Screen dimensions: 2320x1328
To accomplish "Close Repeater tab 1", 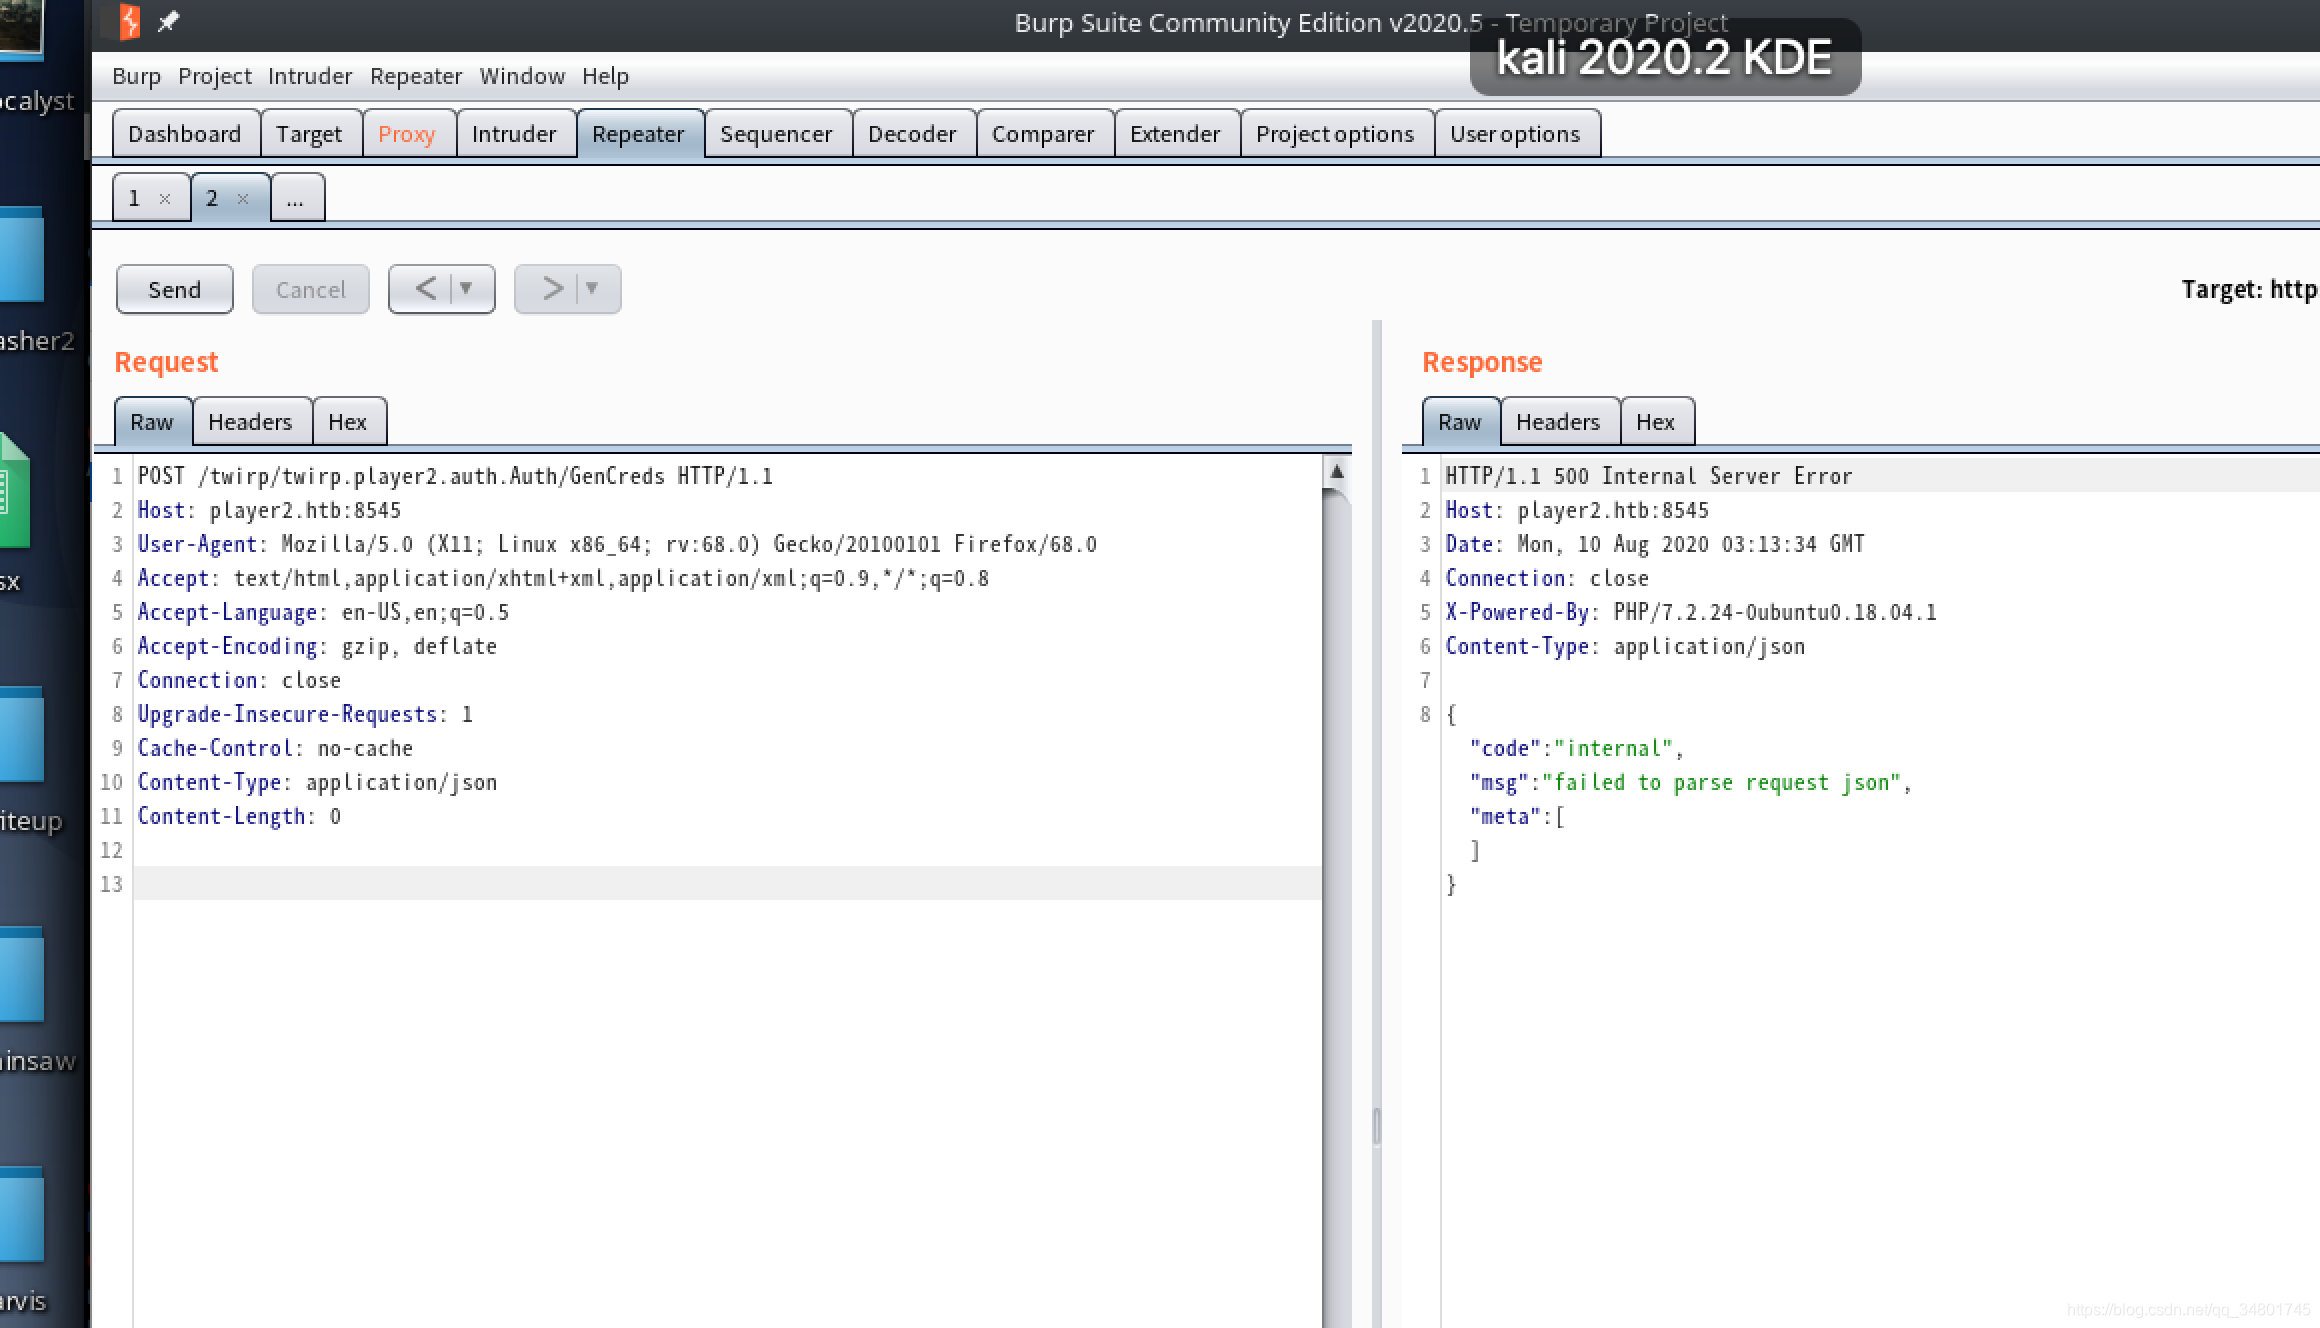I will [165, 199].
